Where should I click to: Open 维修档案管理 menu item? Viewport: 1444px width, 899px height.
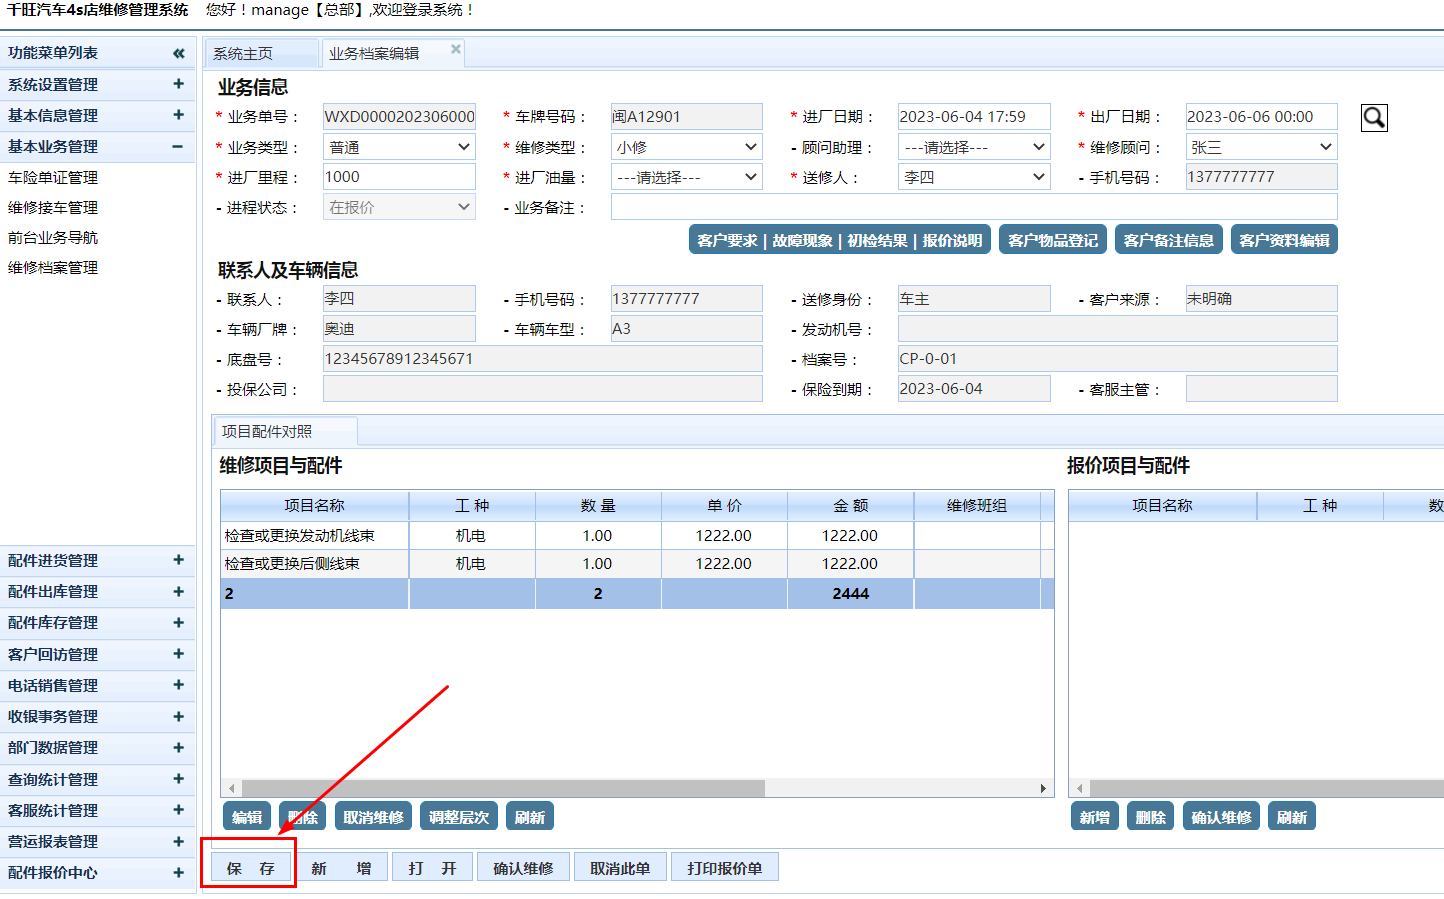click(x=53, y=267)
